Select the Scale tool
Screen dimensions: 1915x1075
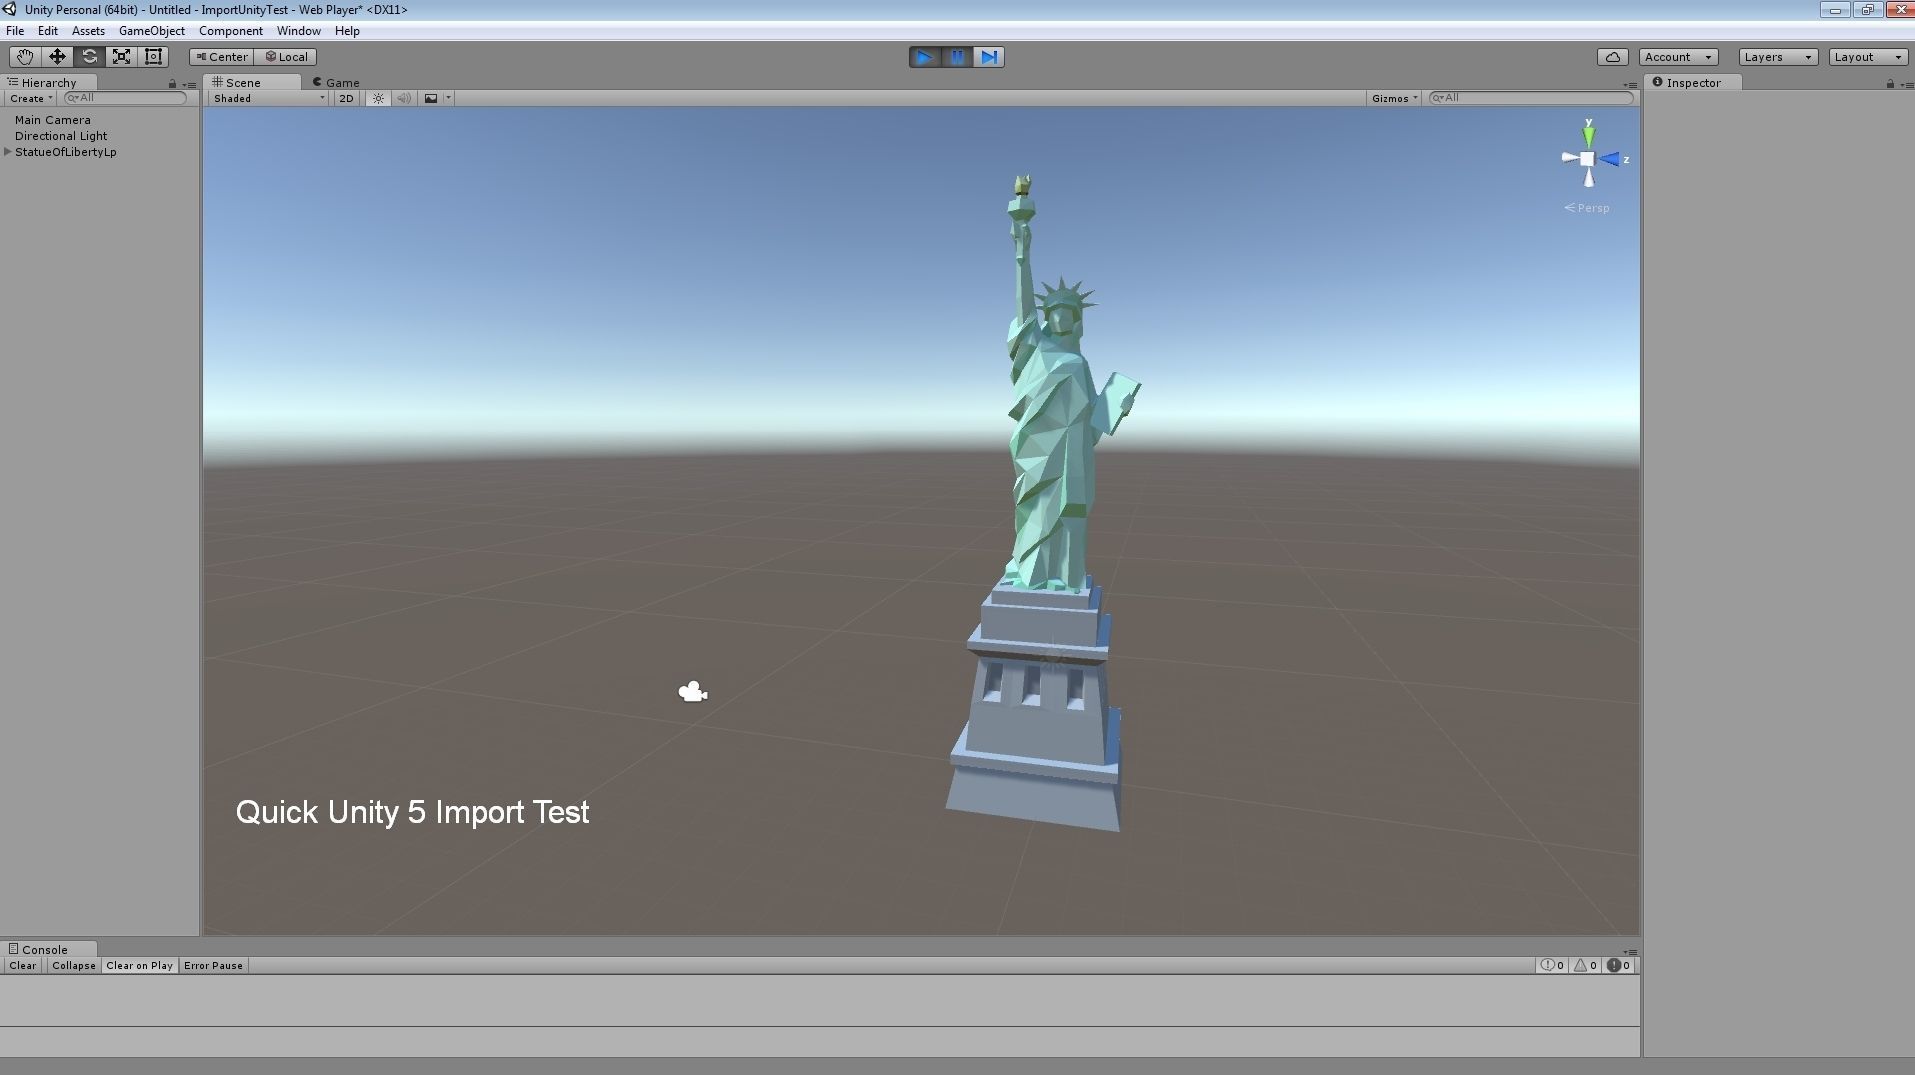[121, 57]
